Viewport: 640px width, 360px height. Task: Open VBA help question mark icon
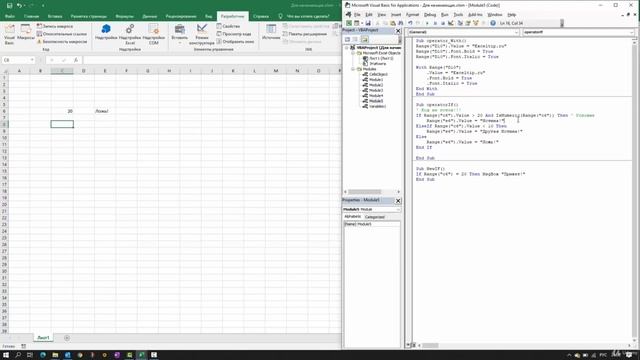493,23
